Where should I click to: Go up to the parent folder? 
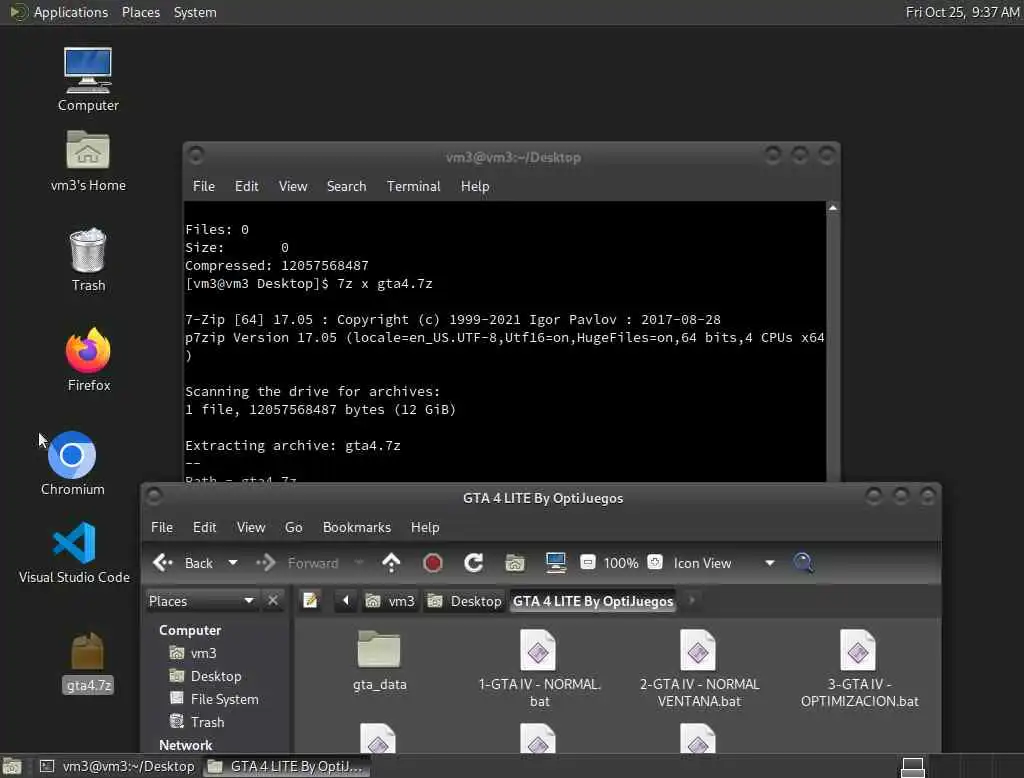[391, 563]
